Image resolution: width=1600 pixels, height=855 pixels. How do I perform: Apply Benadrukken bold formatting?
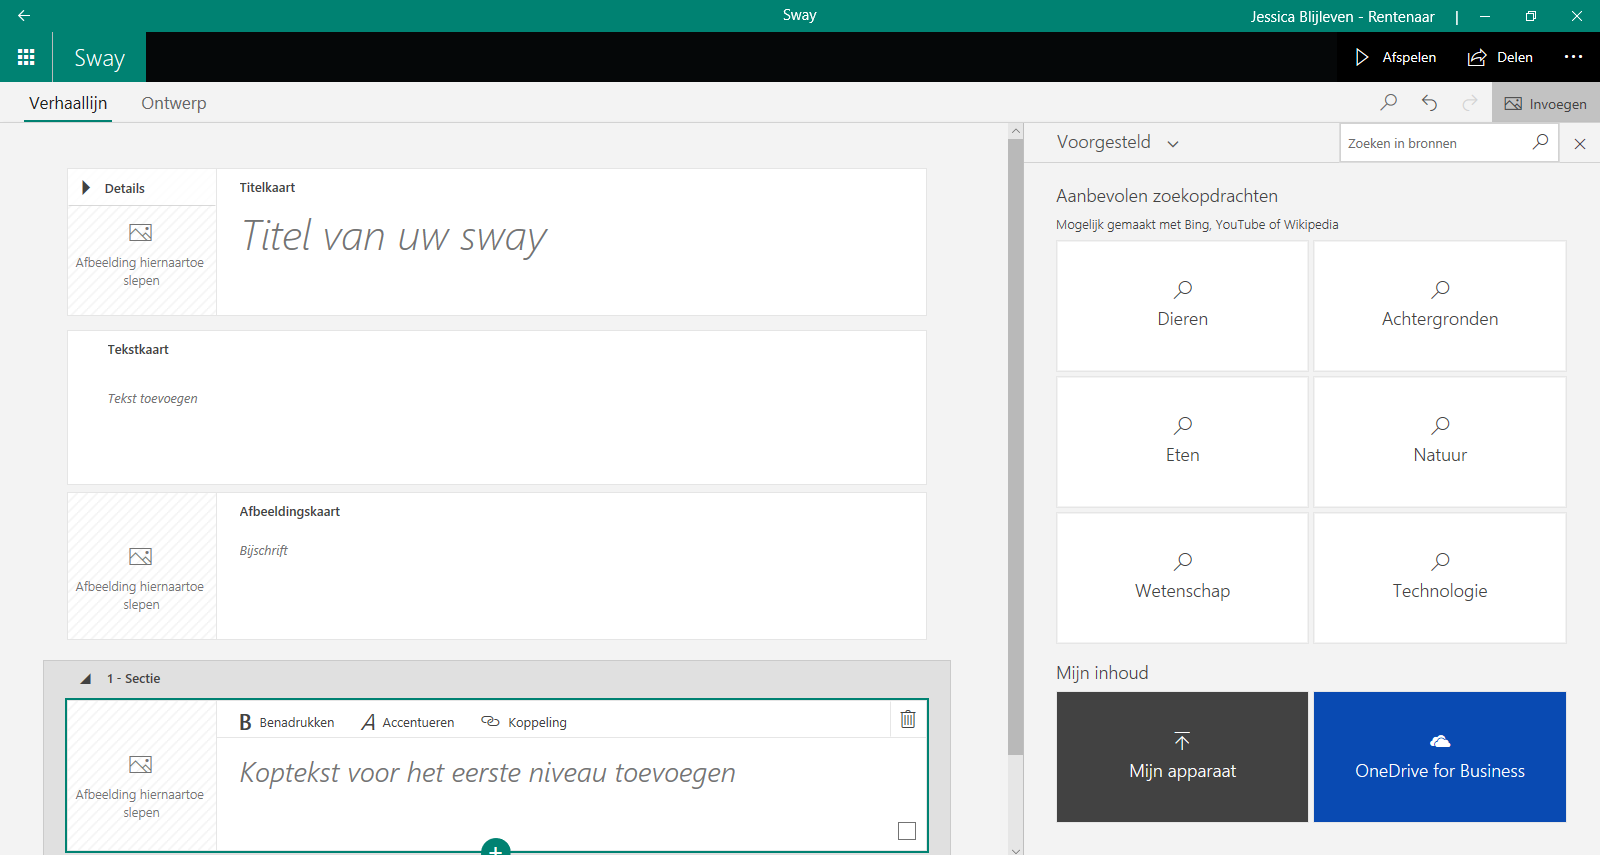point(287,722)
